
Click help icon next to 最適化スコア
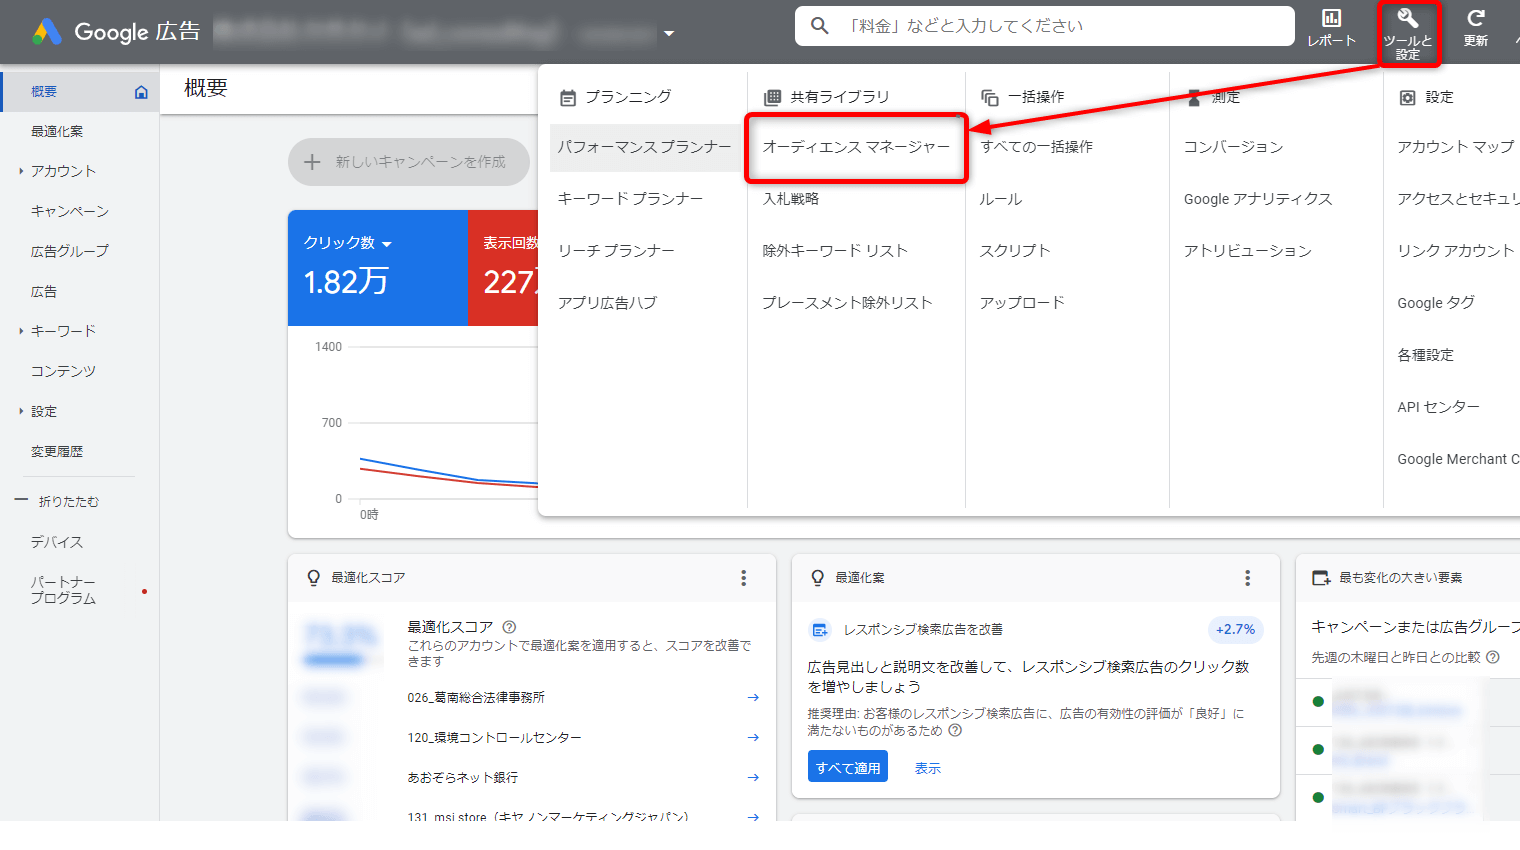coord(509,627)
